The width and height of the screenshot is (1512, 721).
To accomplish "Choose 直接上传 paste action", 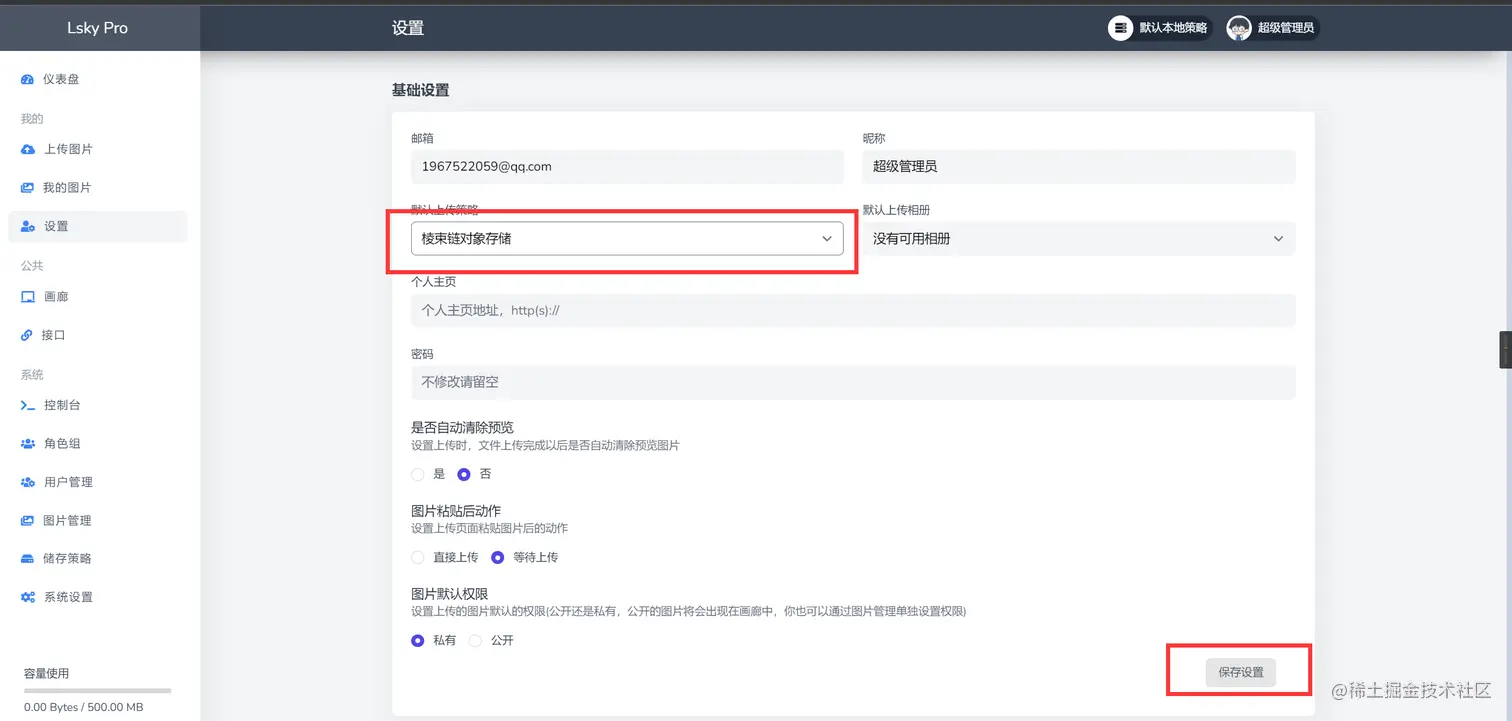I will 418,557.
